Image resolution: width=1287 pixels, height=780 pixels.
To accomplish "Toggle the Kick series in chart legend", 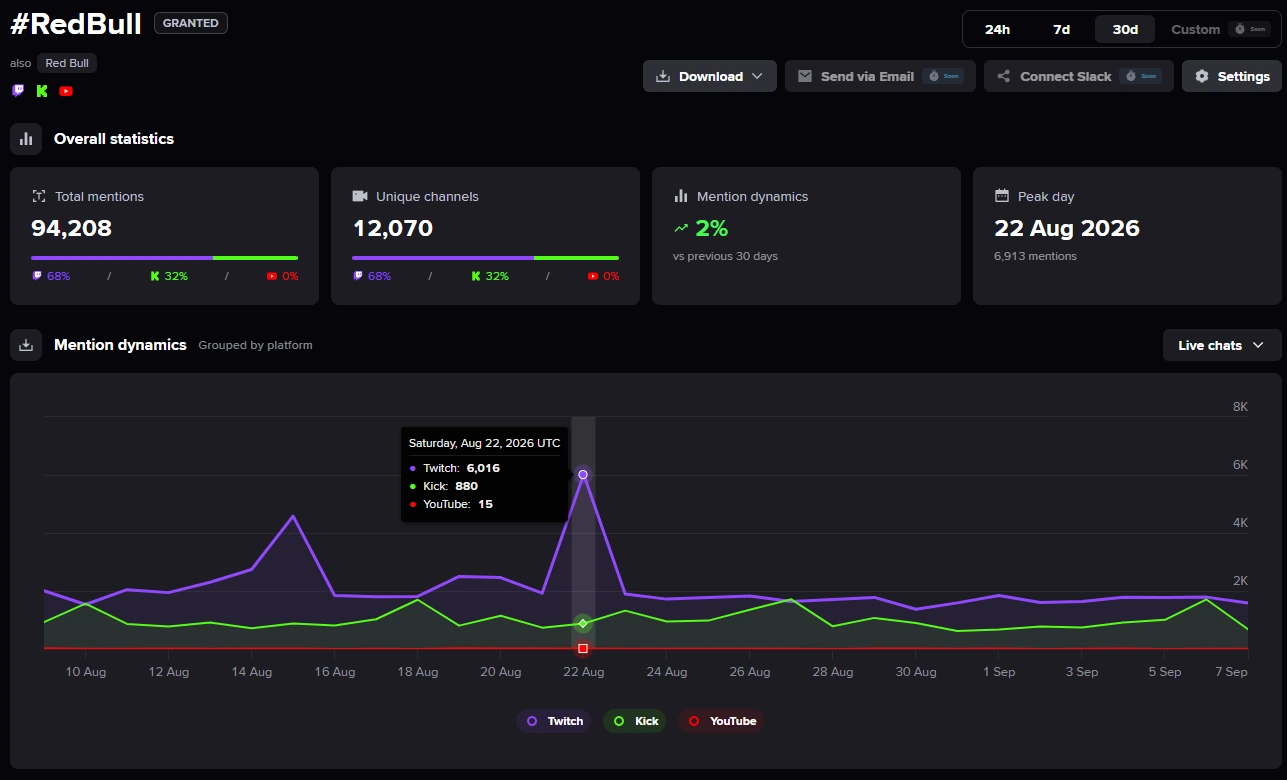I will pyautogui.click(x=635, y=721).
